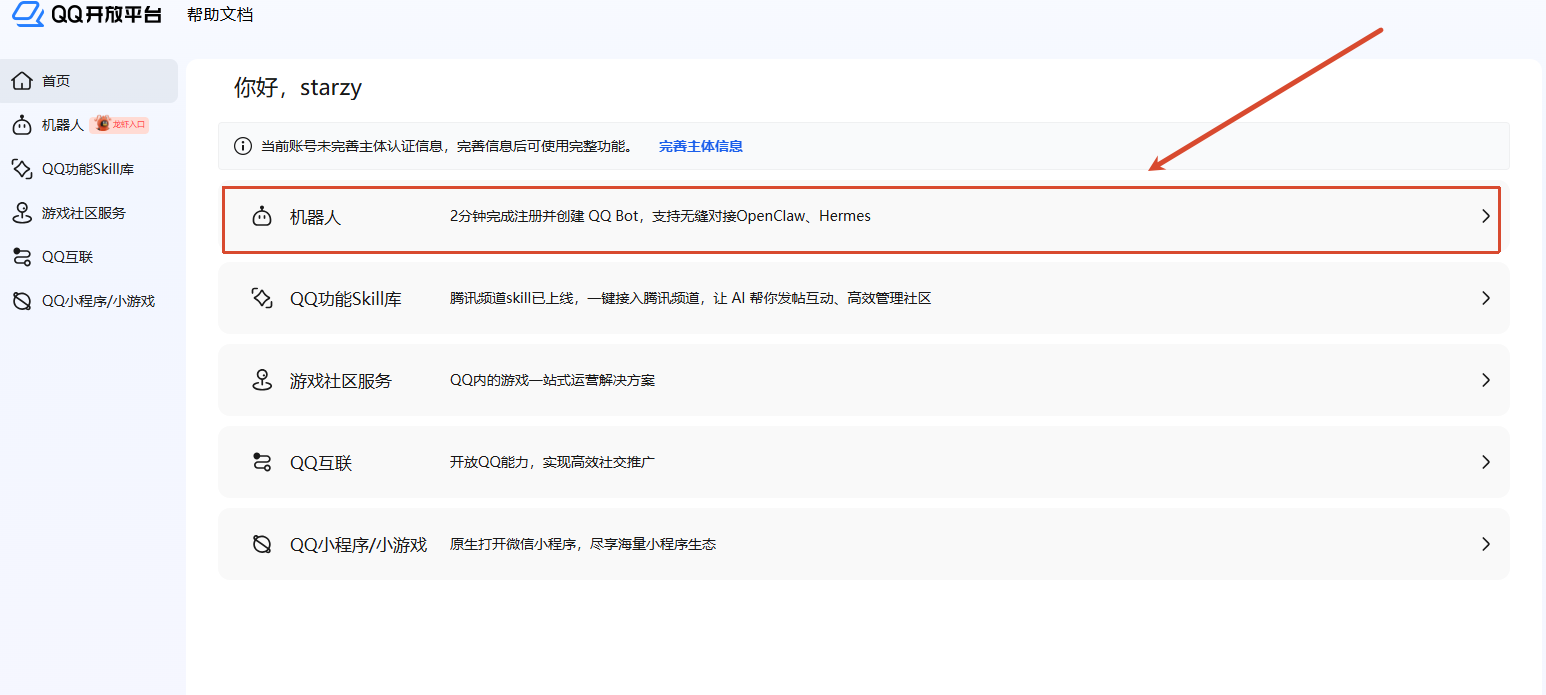Screen dimensions: 1546x695
Task: Click the info icon in the notice banner
Action: 242,146
